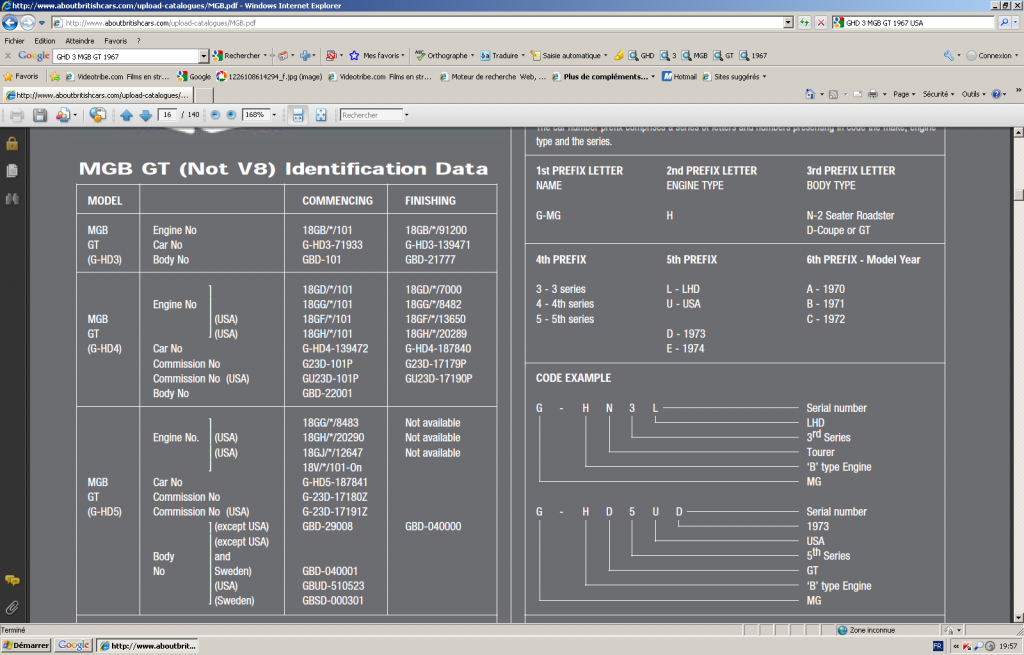Open the security padlock side panel
The image size is (1024, 655).
click(12, 144)
